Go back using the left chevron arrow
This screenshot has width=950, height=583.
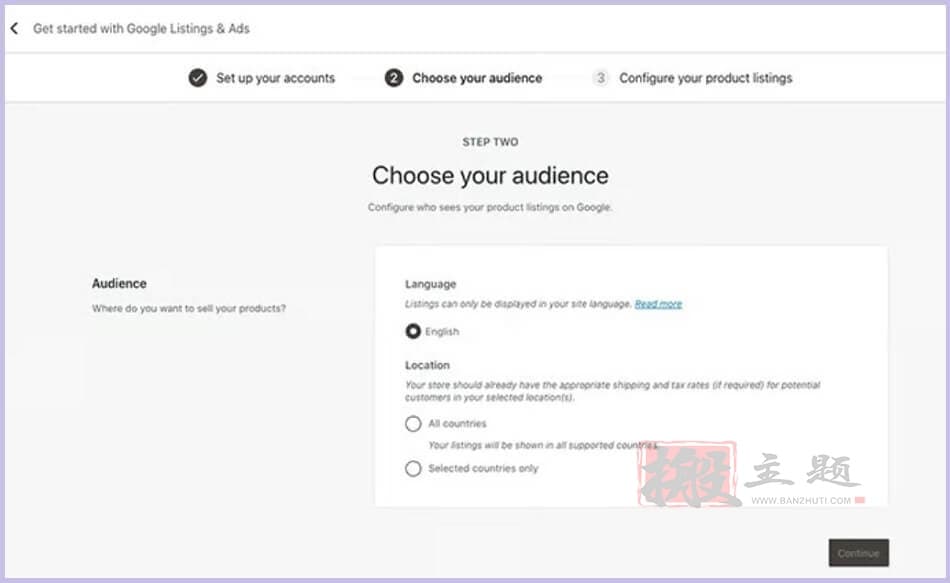[15, 28]
